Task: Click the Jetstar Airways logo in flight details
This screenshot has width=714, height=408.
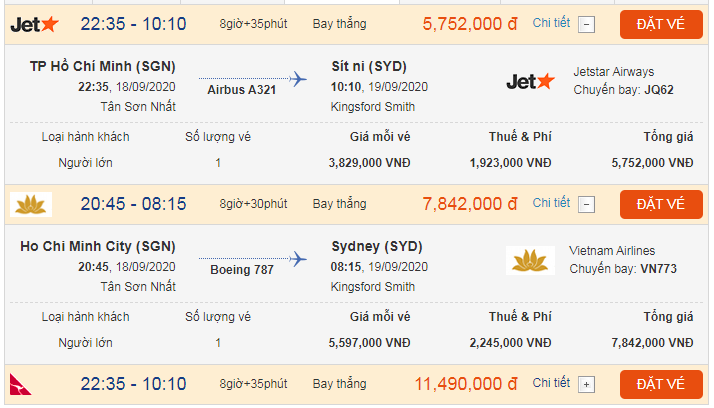Action: coord(531,81)
